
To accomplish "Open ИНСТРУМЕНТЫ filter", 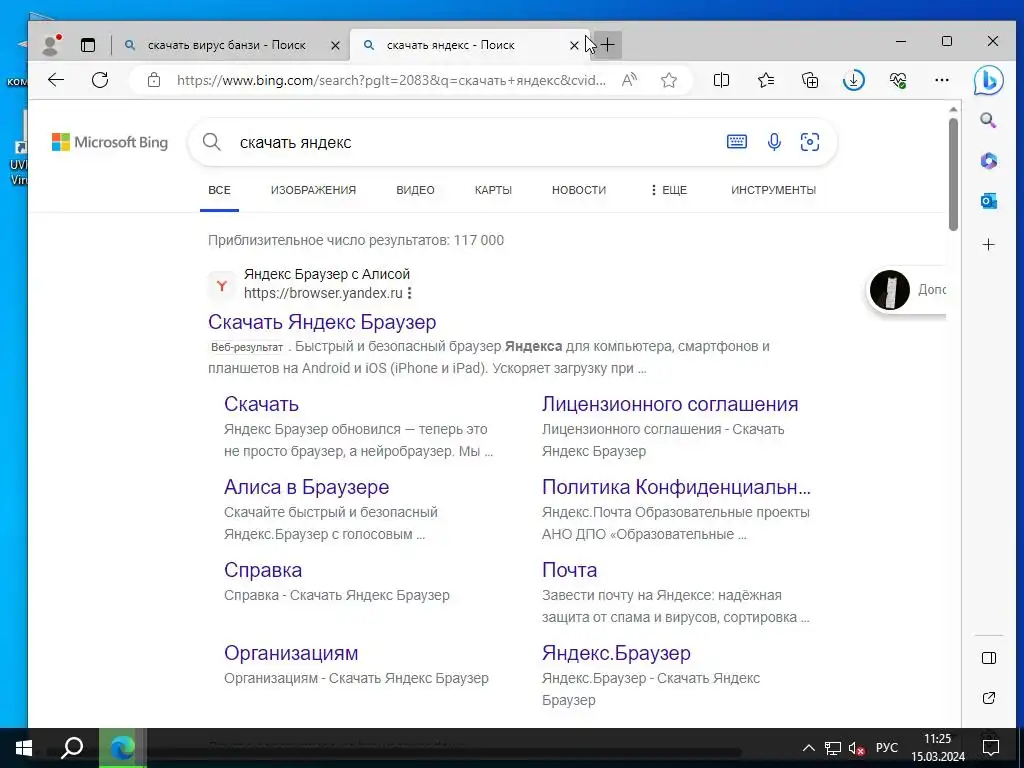I will pos(773,190).
